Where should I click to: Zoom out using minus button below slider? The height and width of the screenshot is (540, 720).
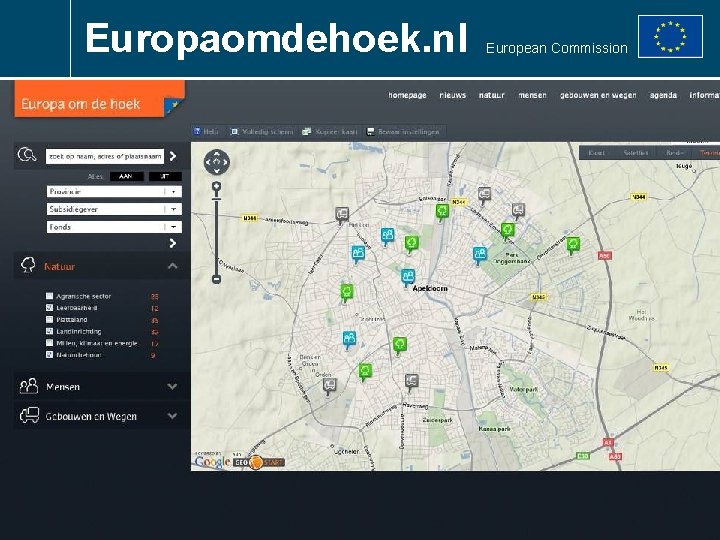[216, 279]
